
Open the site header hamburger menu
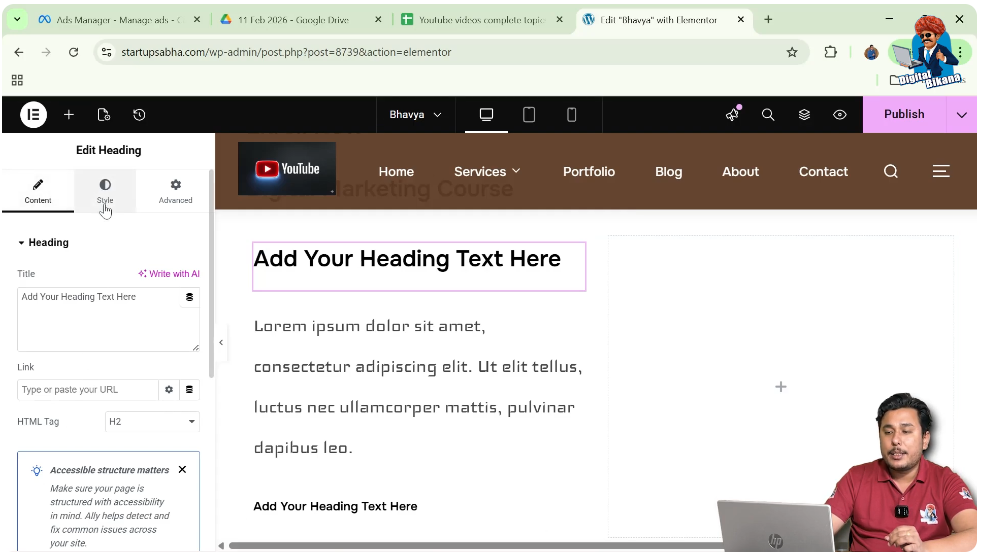click(941, 171)
